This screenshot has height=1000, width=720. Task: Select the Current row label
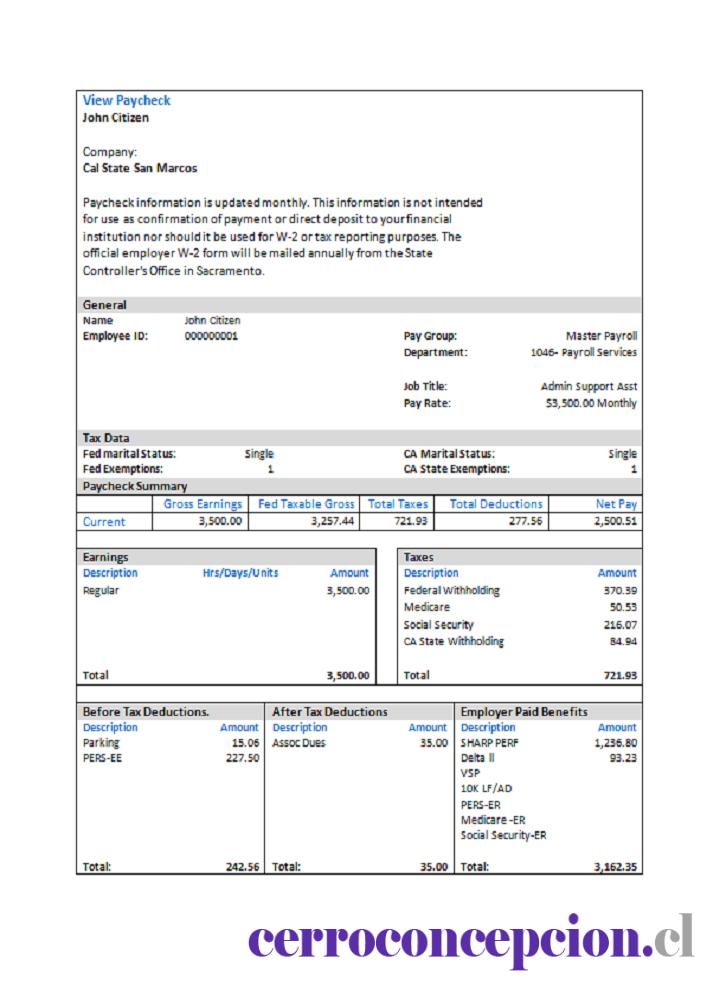104,522
